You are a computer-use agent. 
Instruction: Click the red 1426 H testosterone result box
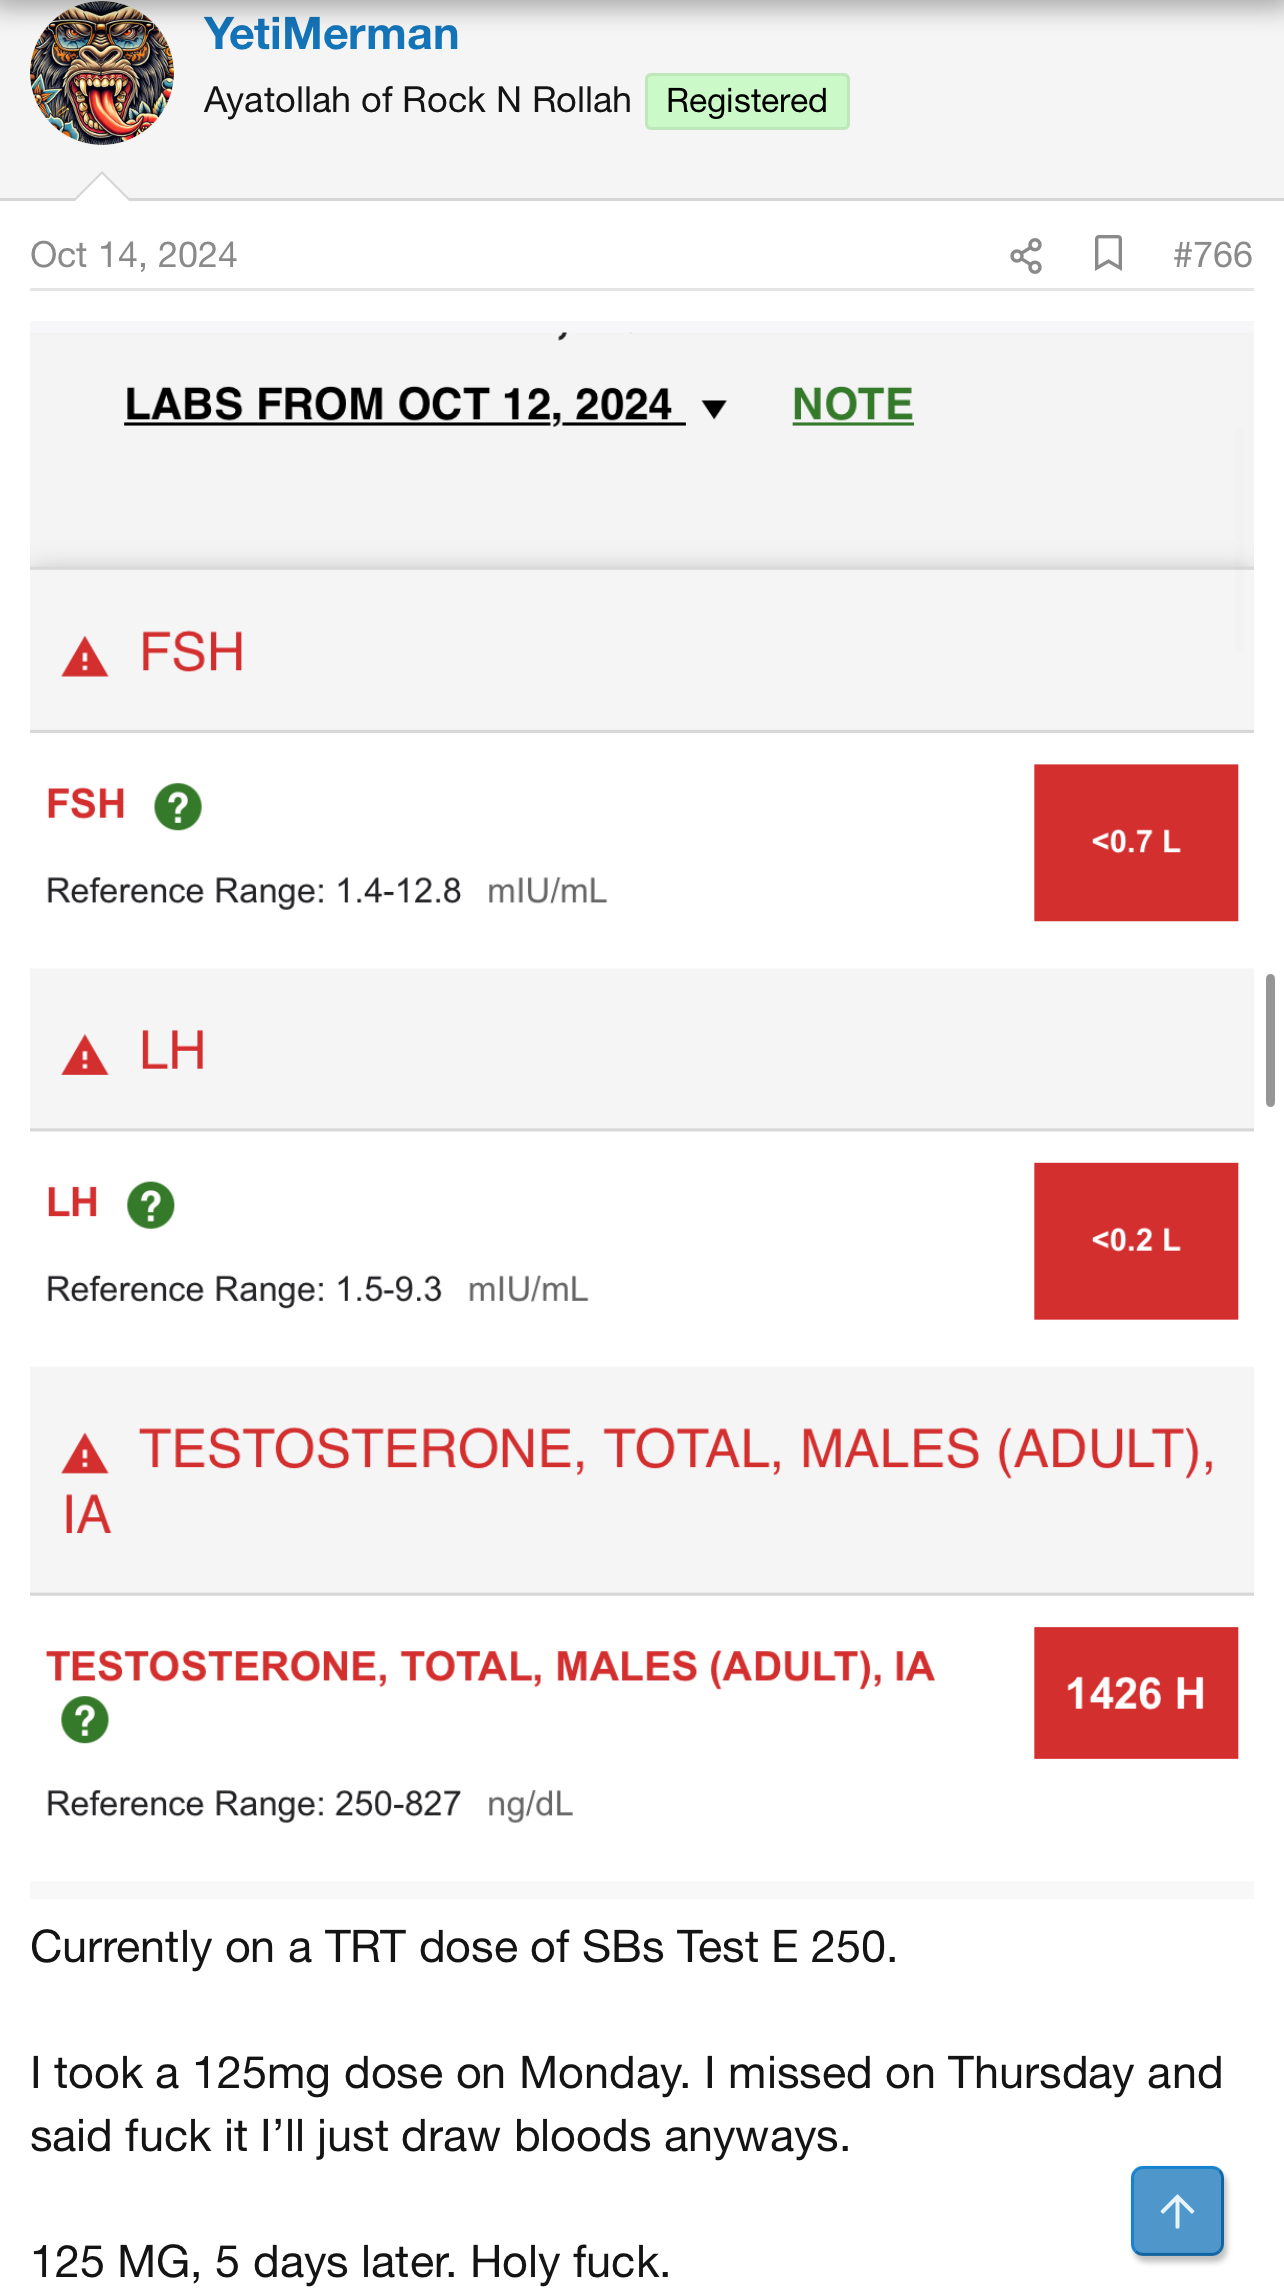[1136, 1693]
